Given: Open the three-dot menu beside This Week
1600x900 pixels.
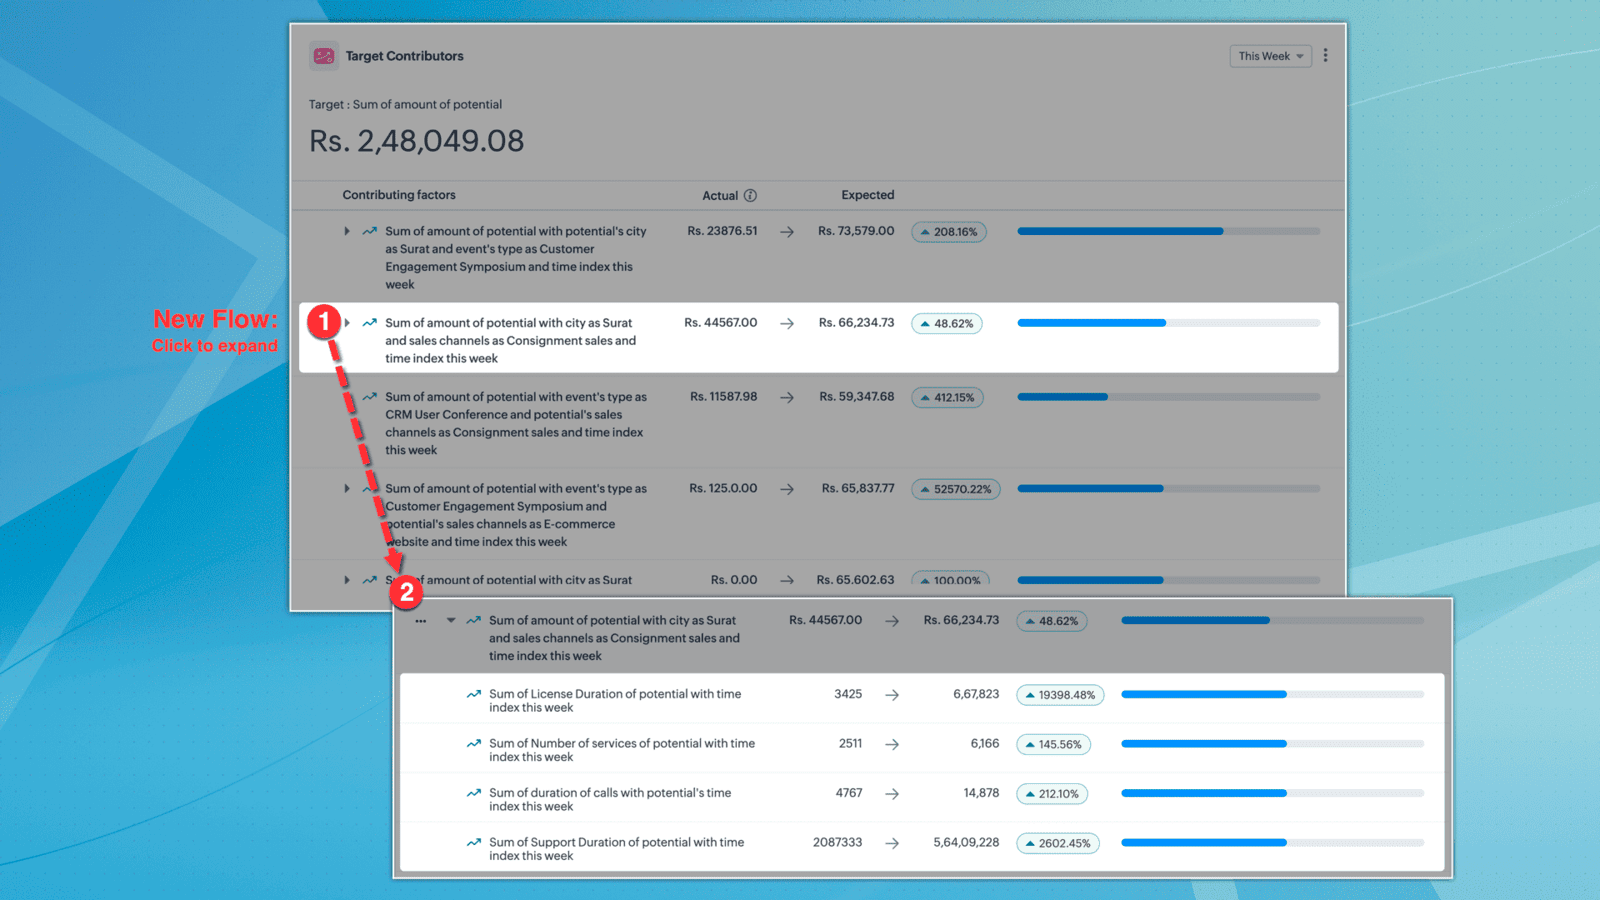Looking at the screenshot, I should pyautogui.click(x=1325, y=56).
